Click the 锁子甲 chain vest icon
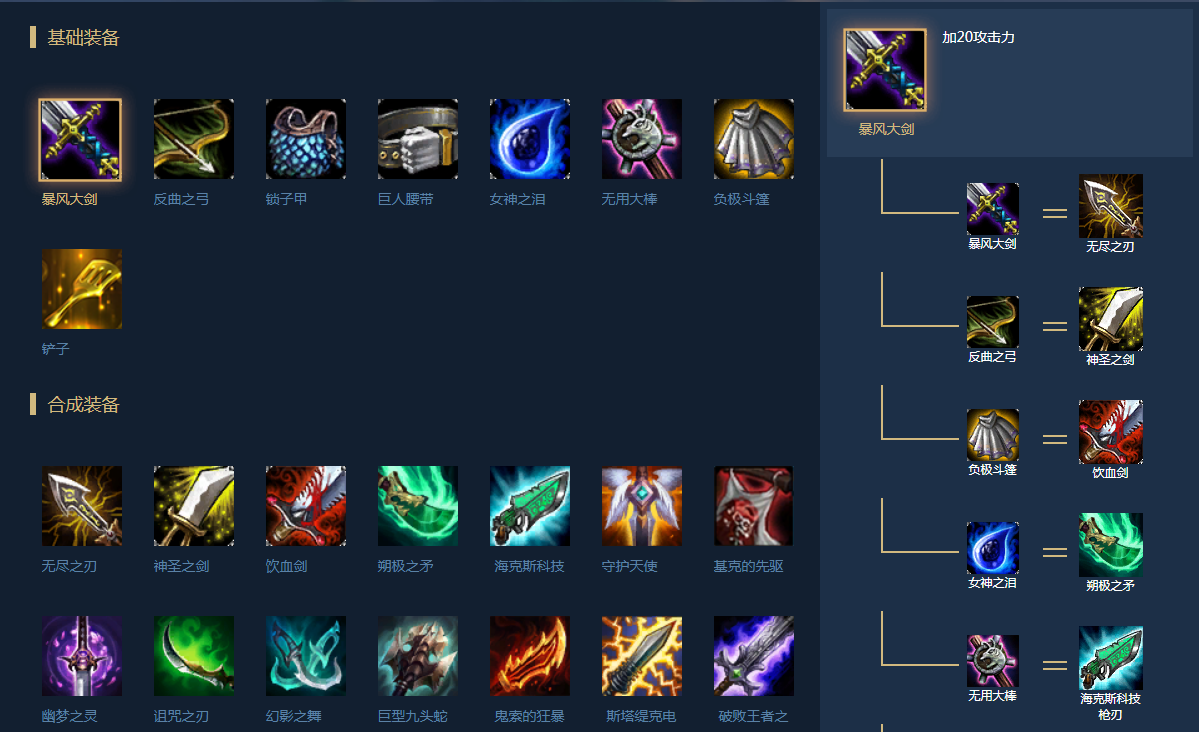 click(x=306, y=139)
